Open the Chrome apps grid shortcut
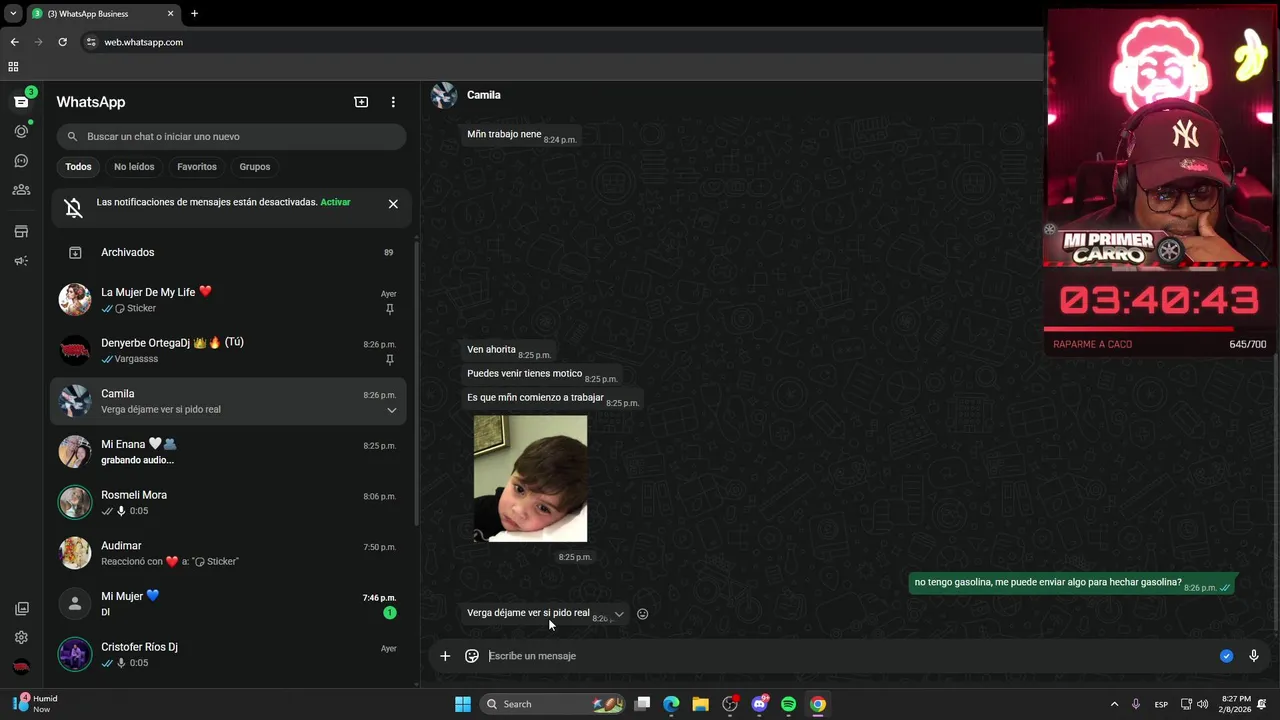Image resolution: width=1280 pixels, height=720 pixels. [13, 67]
